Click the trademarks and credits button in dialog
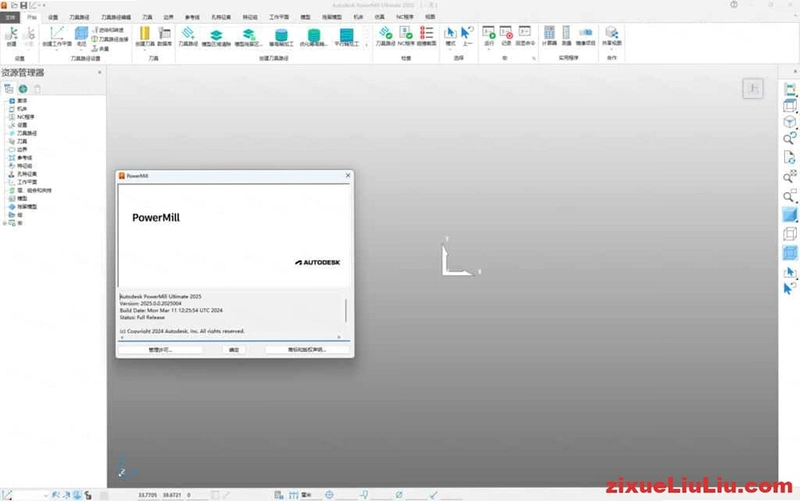This screenshot has width=800, height=501. coord(307,349)
